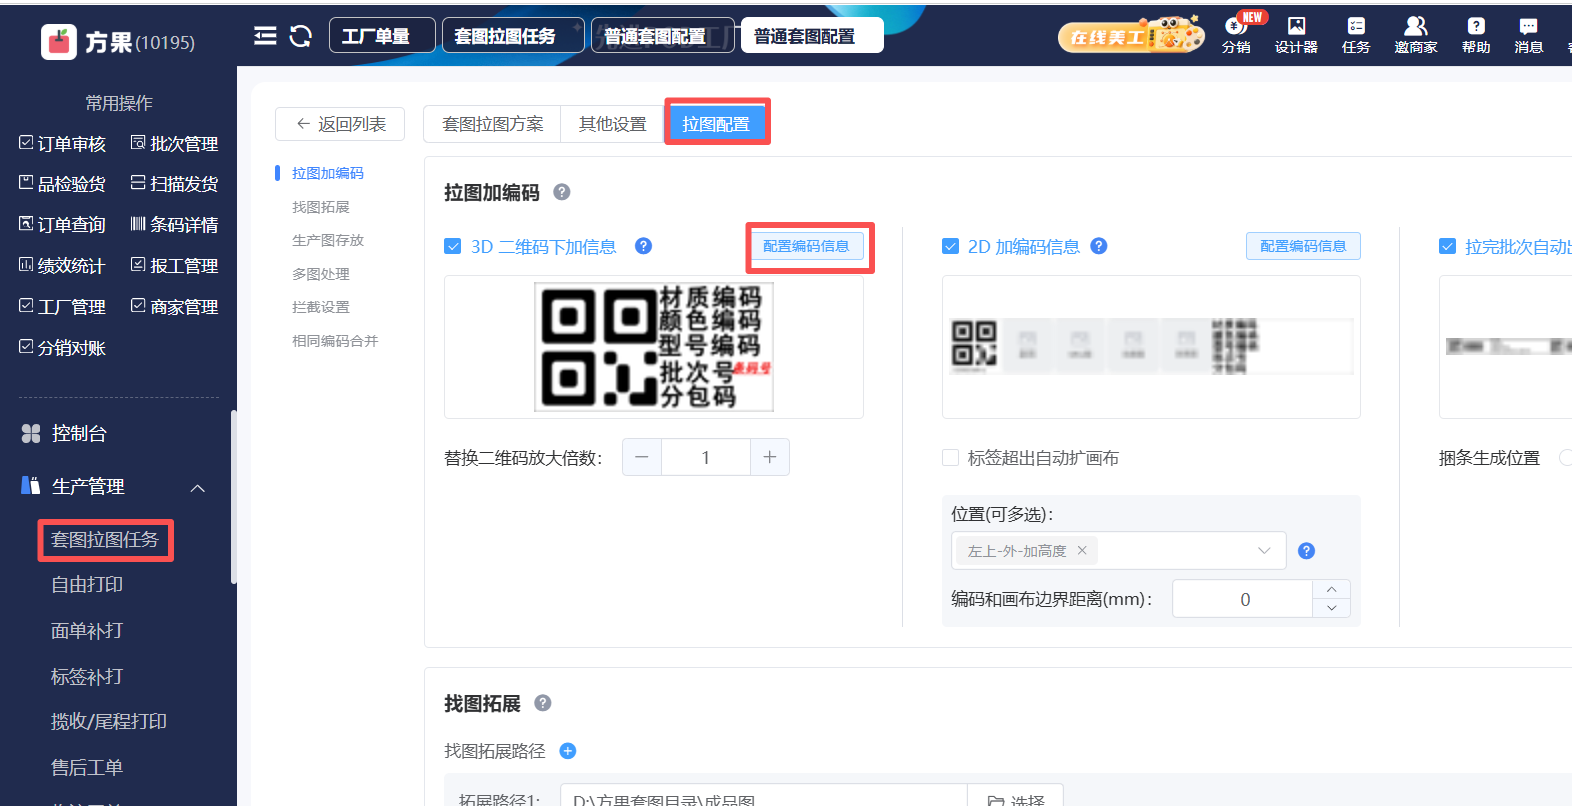This screenshot has width=1572, height=806.
Task: Switch to 套图拉图任务 top tab
Action: tap(512, 36)
